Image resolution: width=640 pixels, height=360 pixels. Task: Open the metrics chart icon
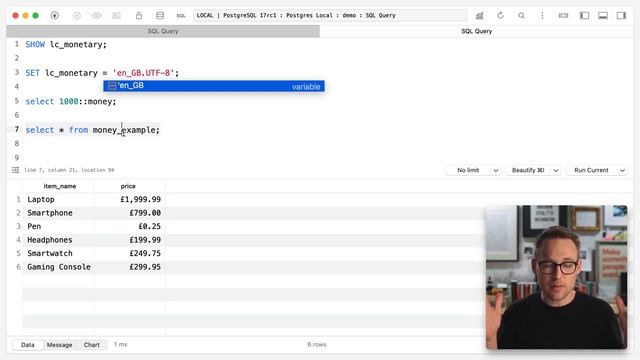[480, 16]
